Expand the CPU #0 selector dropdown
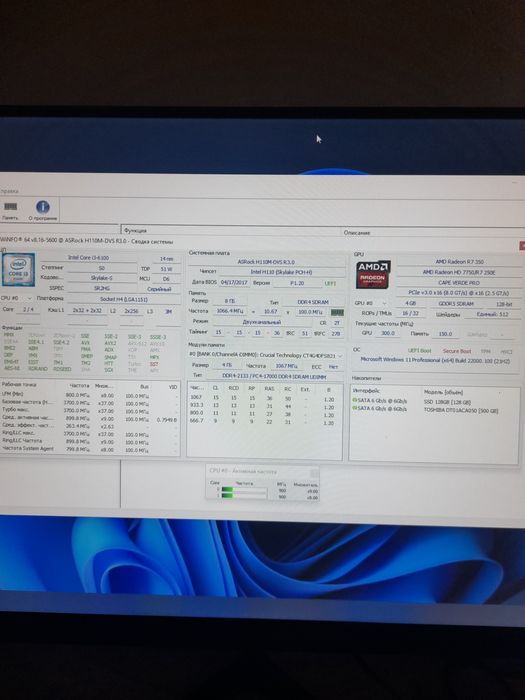Screen dimensions: 525x700 [x=29, y=298]
